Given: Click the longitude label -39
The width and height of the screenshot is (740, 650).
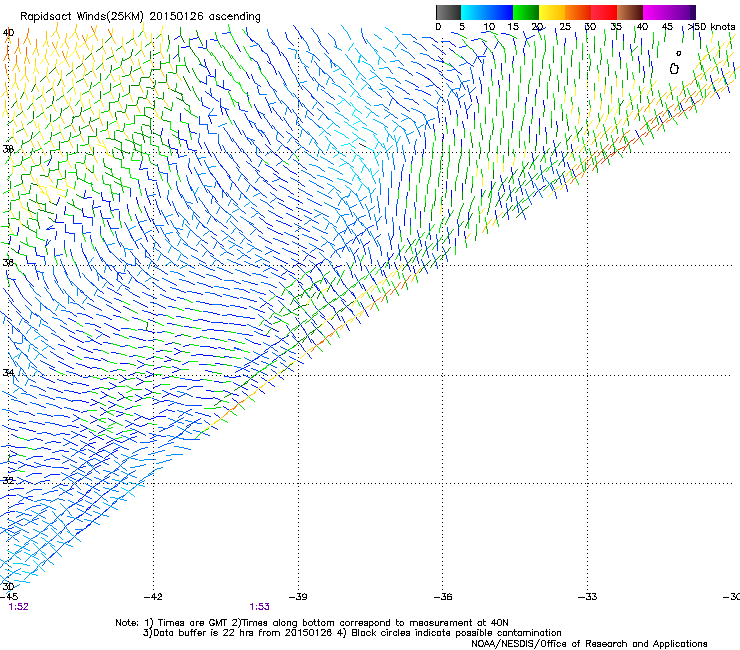Looking at the screenshot, I should [298, 597].
